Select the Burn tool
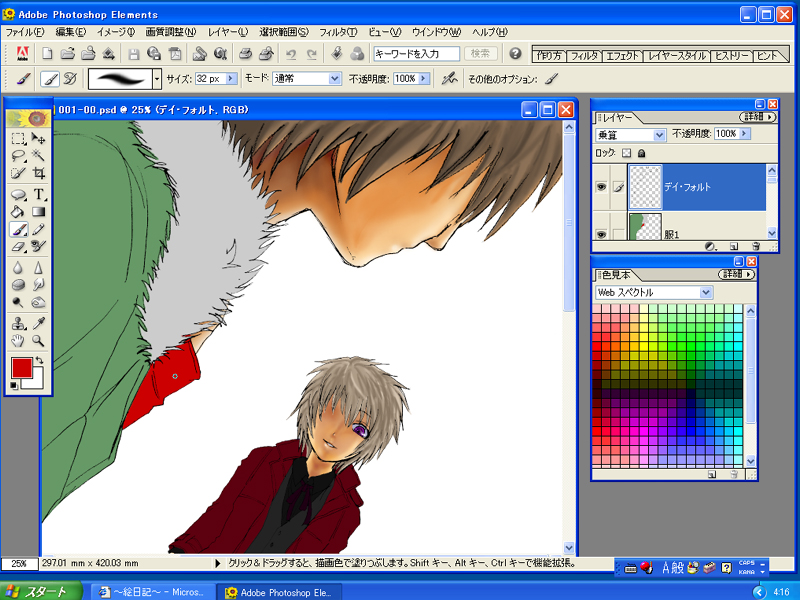 (x=38, y=302)
